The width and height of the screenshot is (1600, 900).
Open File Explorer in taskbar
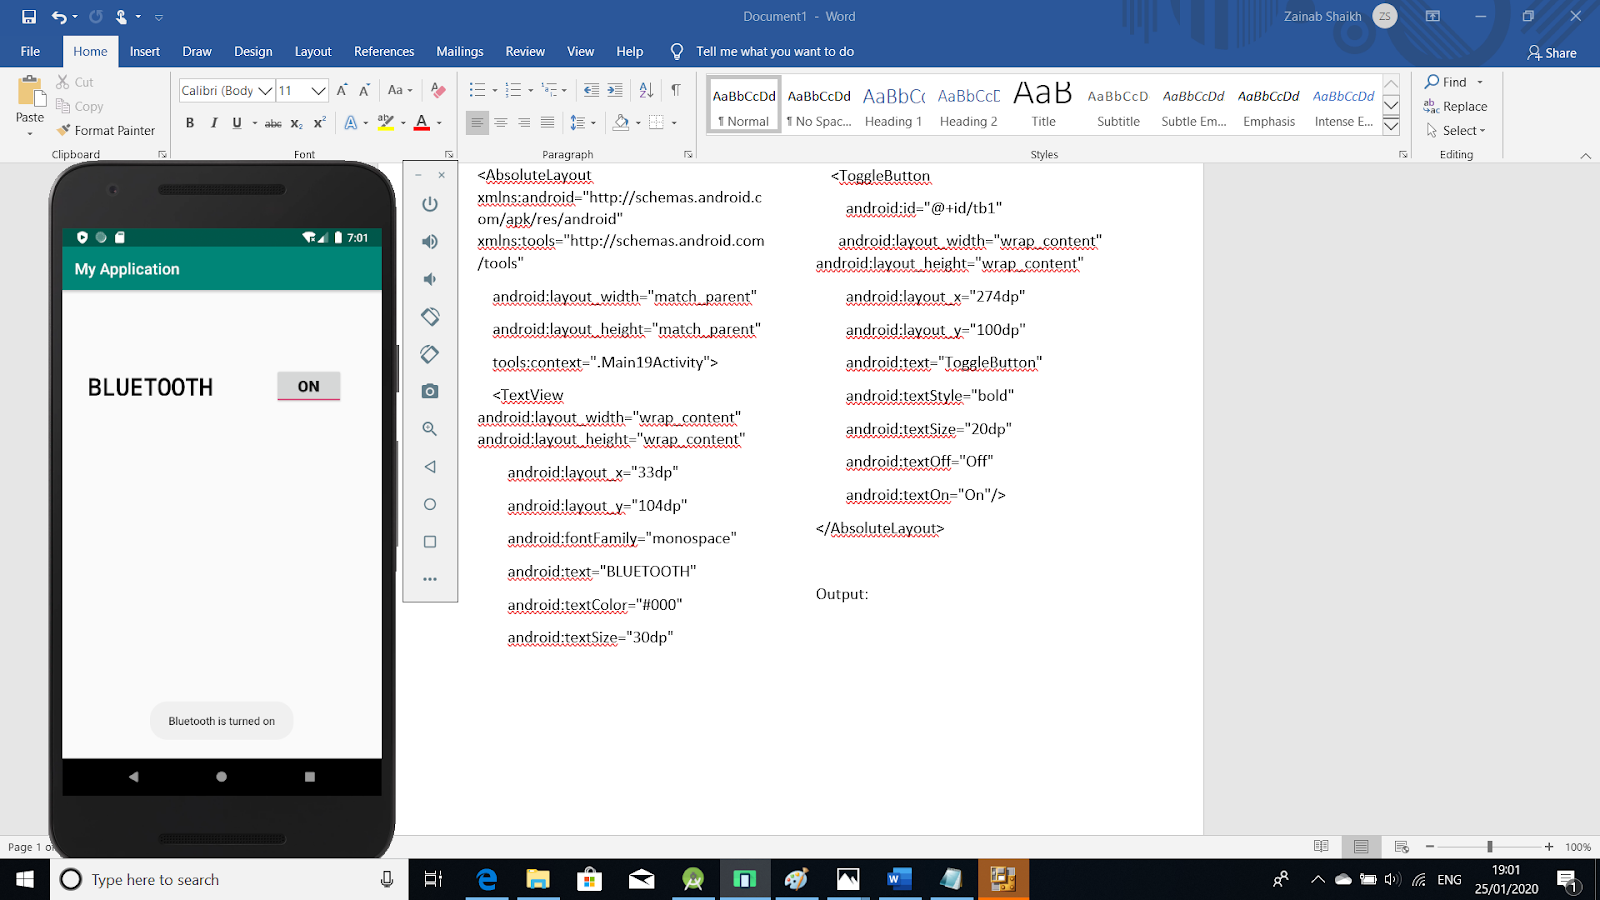click(x=537, y=879)
